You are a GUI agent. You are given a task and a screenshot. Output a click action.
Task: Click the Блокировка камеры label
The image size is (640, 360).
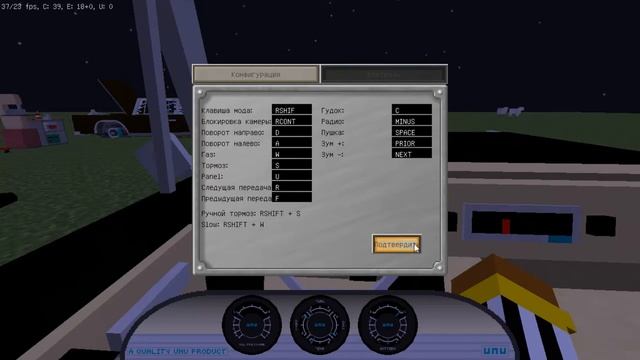pos(236,122)
